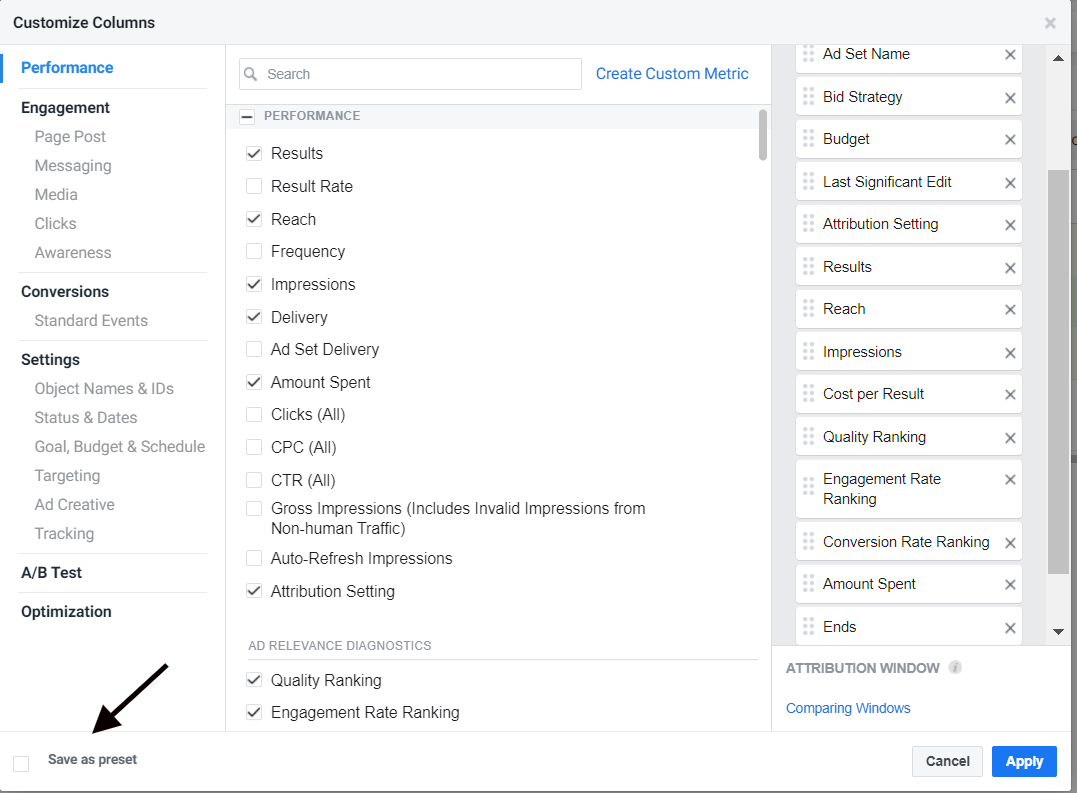Viewport: 1077px width, 793px height.
Task: Remove Conversion Rate Ranking column
Action: point(1010,541)
